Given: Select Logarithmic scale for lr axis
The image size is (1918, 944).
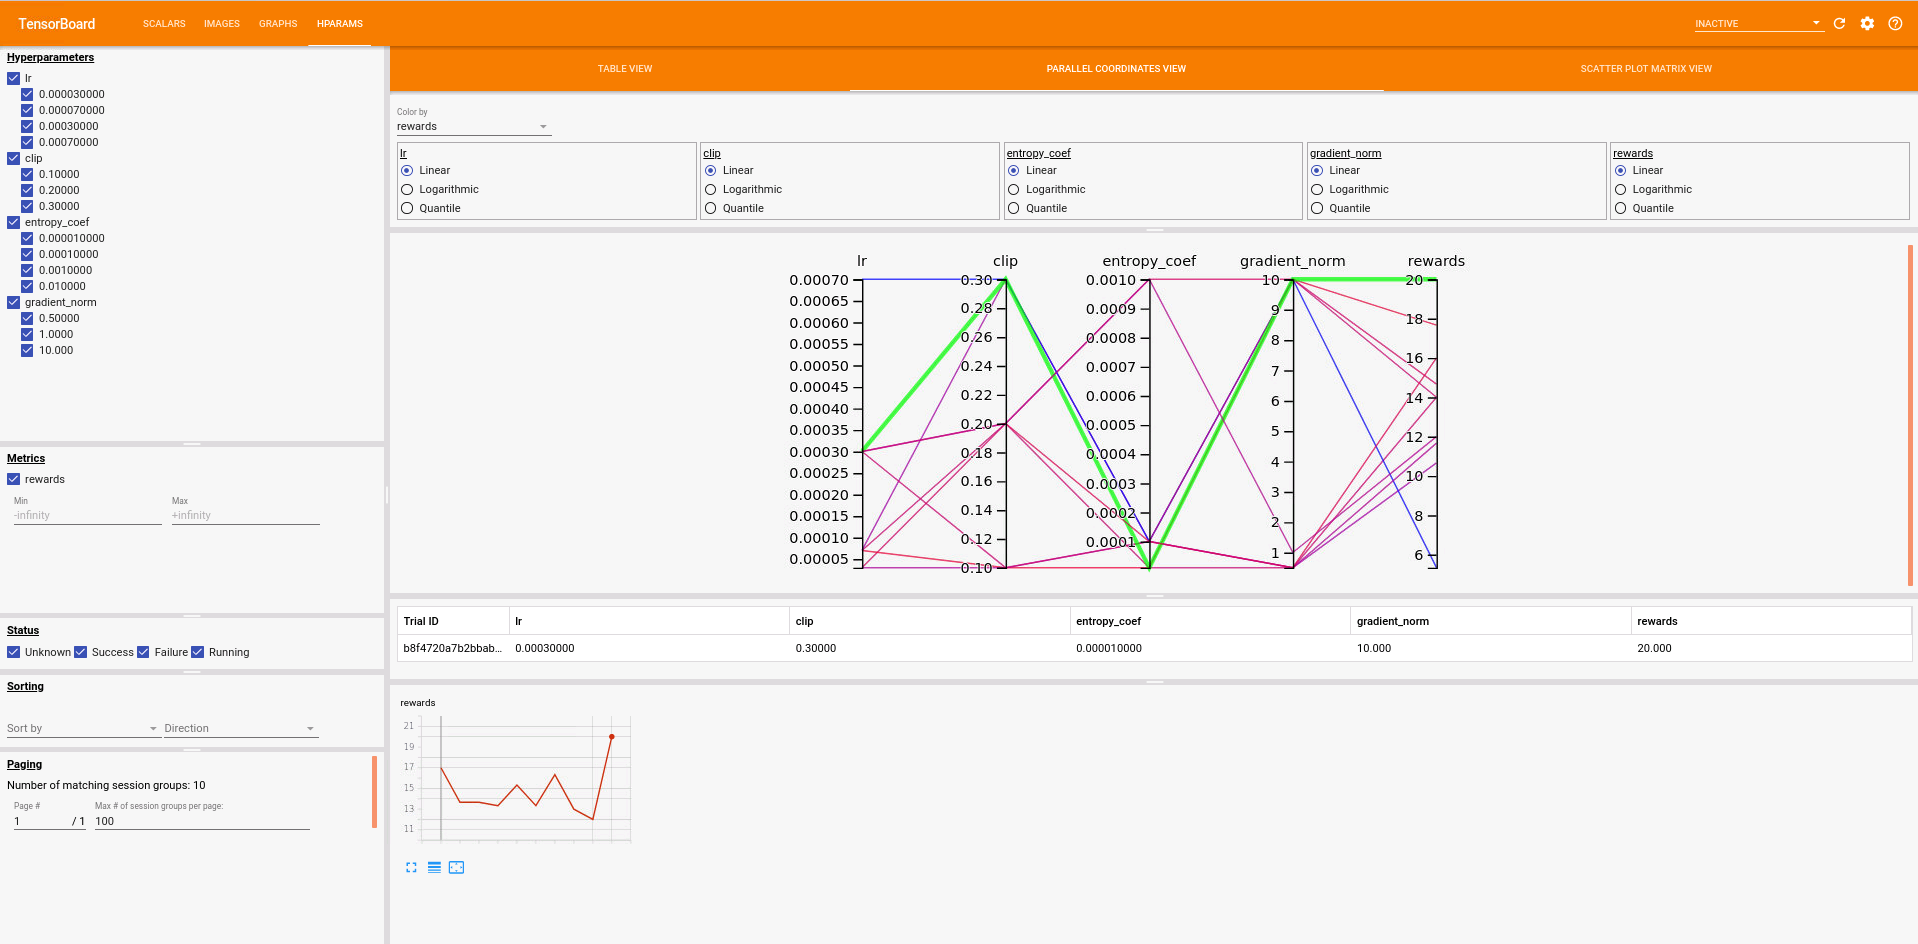Looking at the screenshot, I should 407,189.
